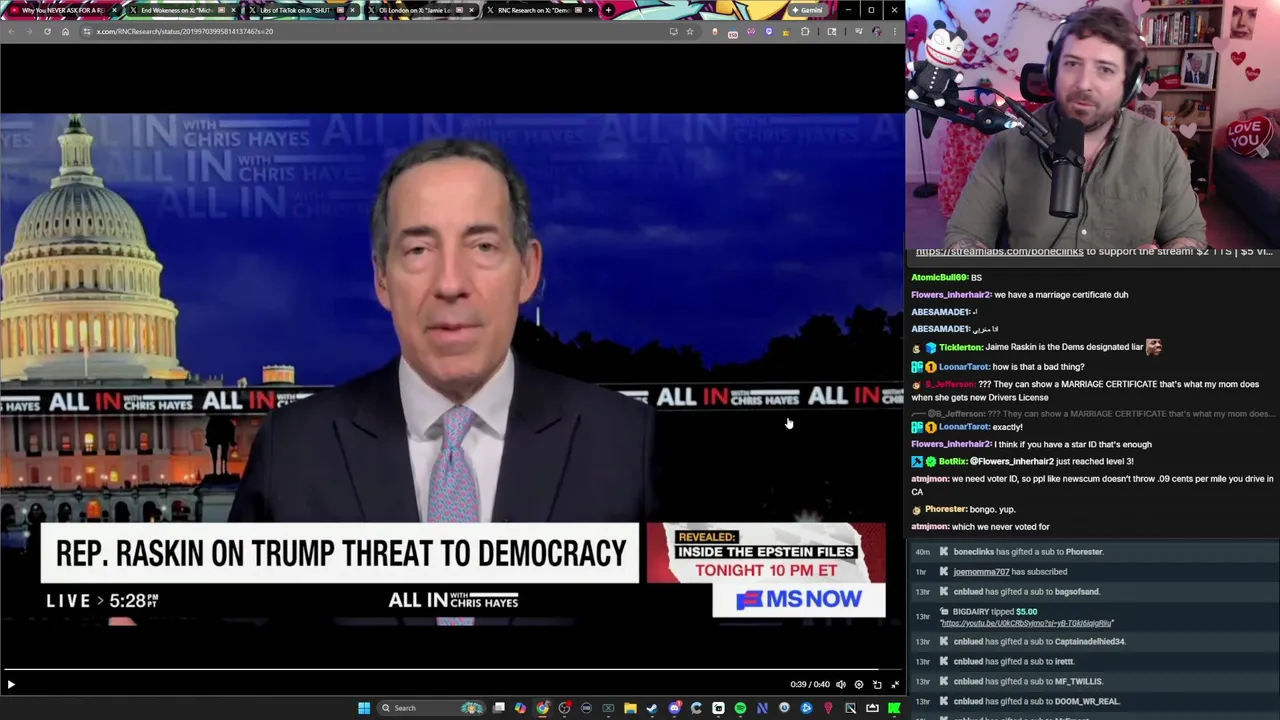The height and width of the screenshot is (720, 1280).
Task: Open the streamlabs.com/boneclinks link
Action: pyautogui.click(x=999, y=252)
